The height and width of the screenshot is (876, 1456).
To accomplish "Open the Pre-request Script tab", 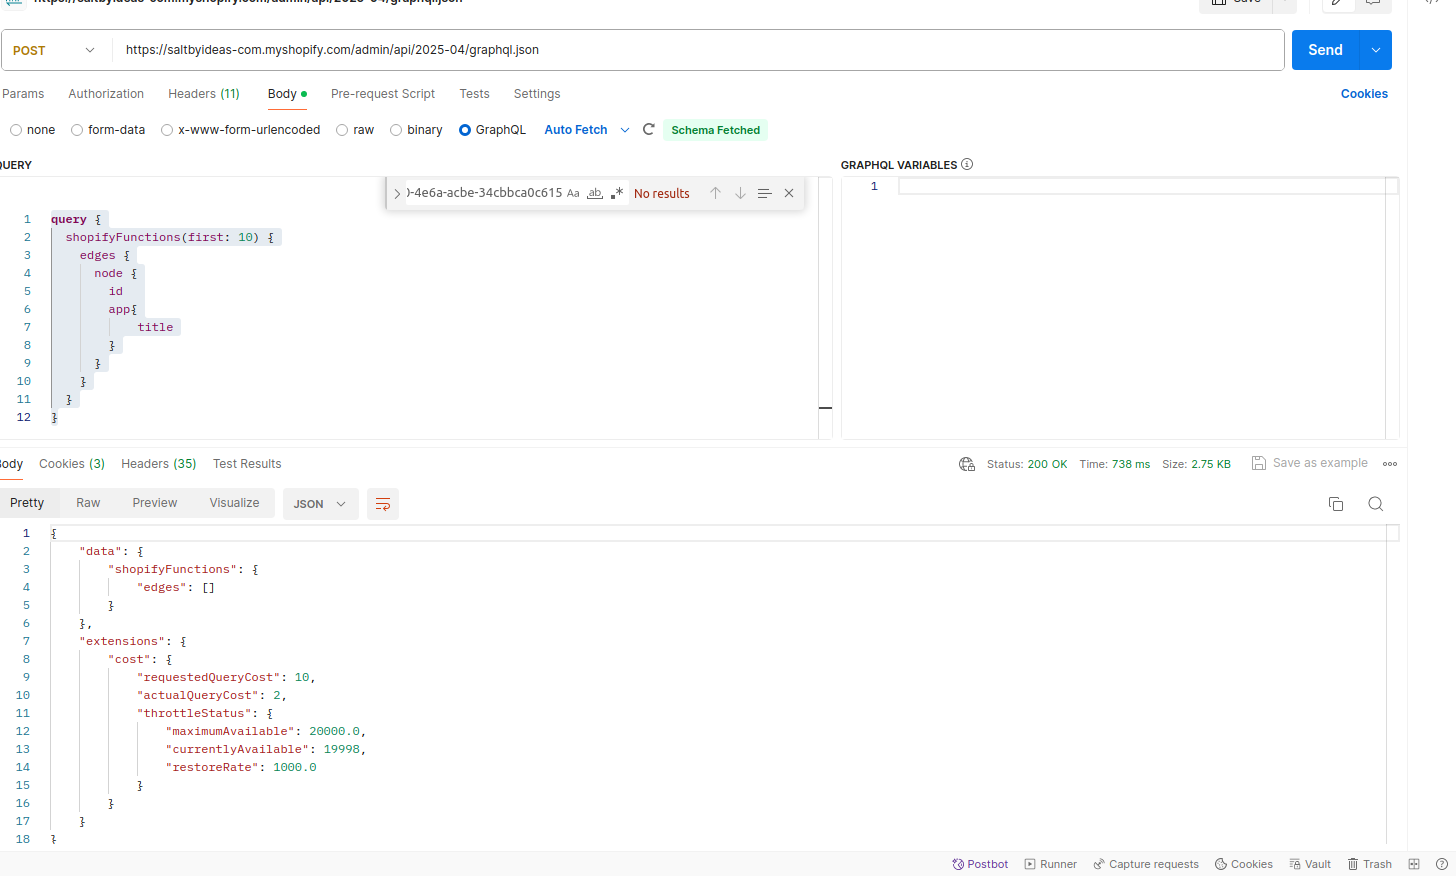I will pyautogui.click(x=383, y=94).
